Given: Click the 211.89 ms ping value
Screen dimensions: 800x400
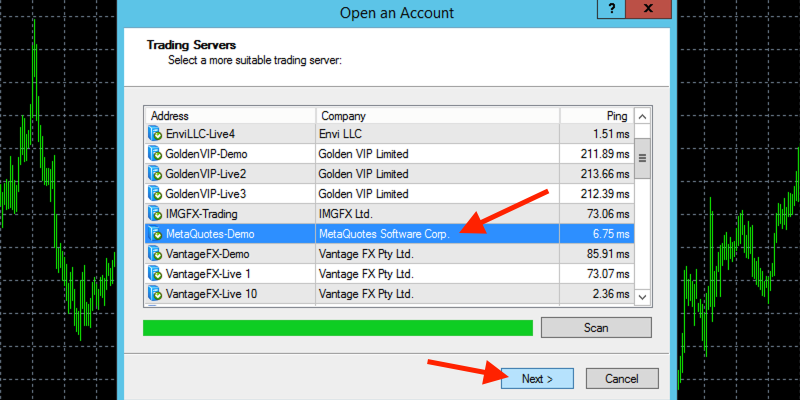Looking at the screenshot, I should [x=605, y=154].
